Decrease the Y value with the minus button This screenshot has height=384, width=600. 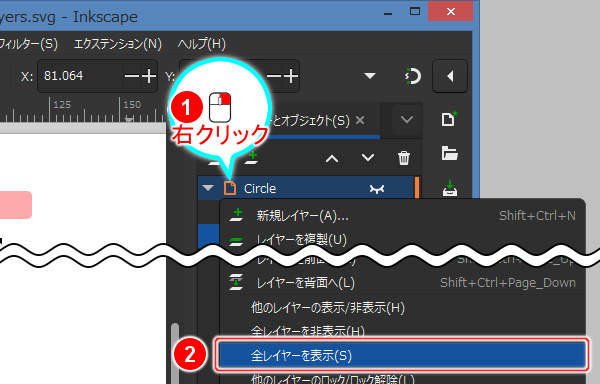coord(274,76)
